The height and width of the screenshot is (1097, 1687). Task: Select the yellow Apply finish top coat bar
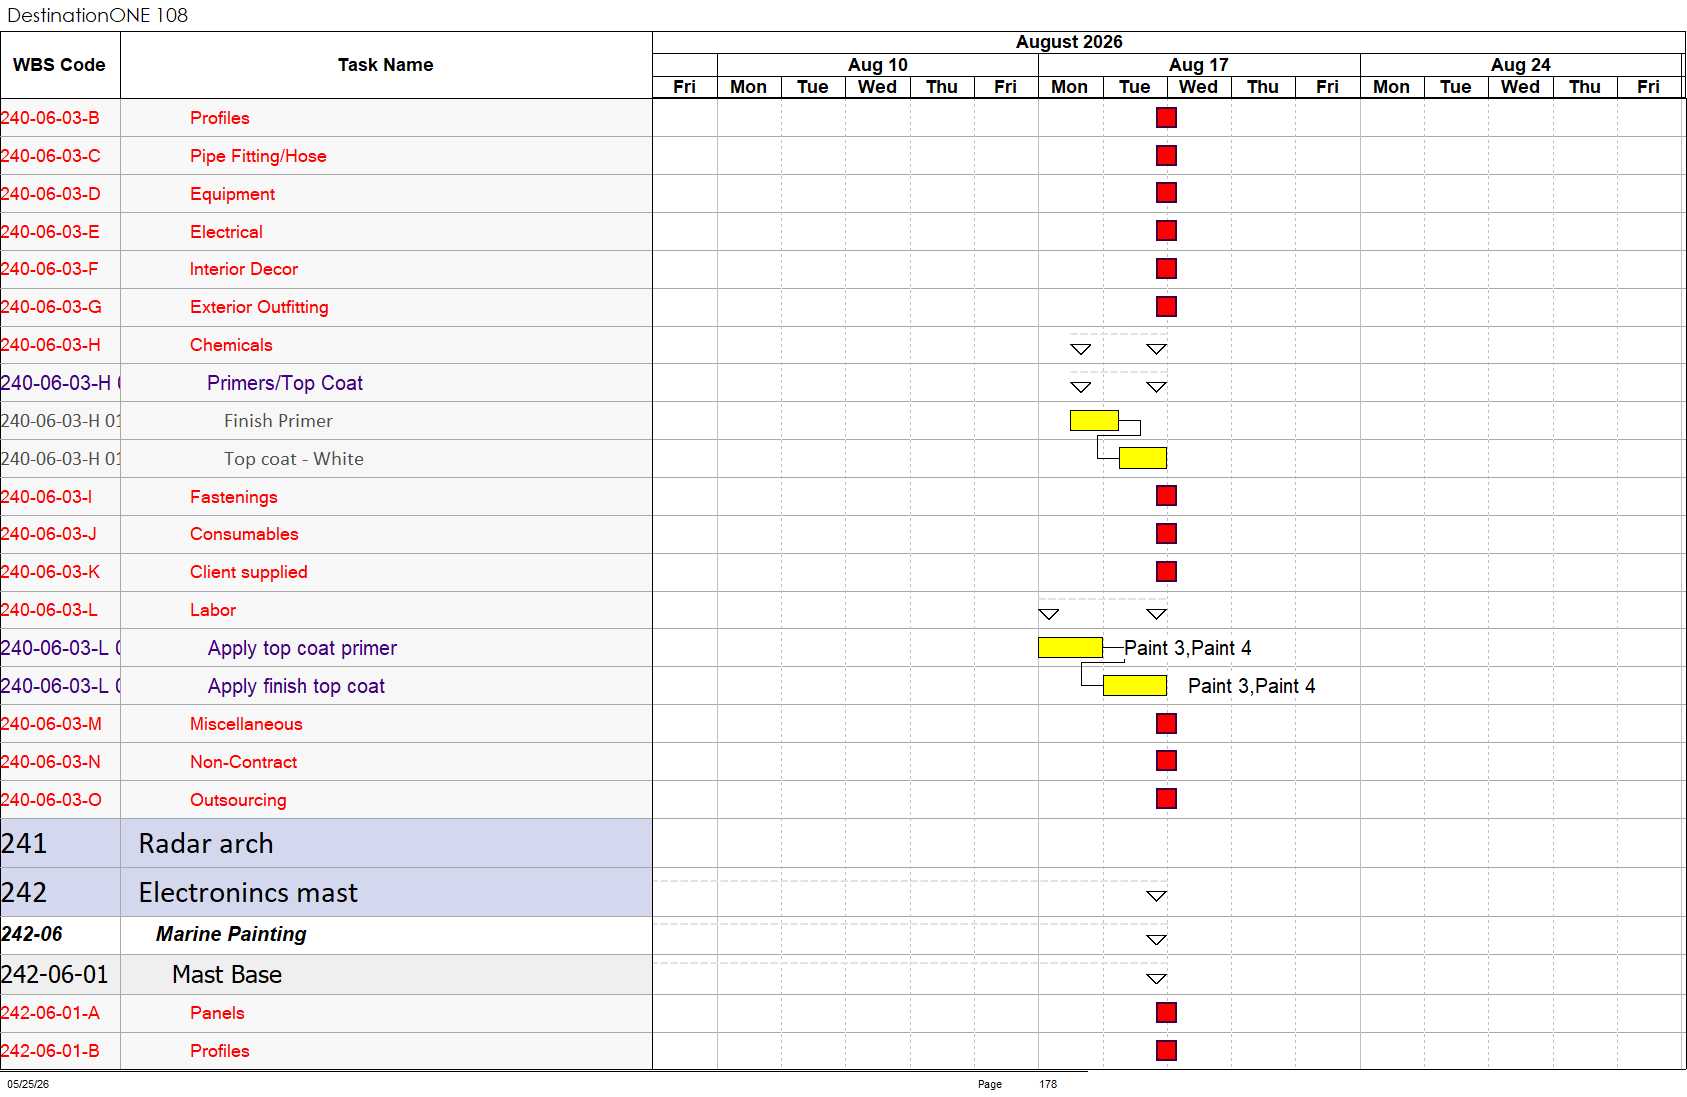pyautogui.click(x=1135, y=685)
